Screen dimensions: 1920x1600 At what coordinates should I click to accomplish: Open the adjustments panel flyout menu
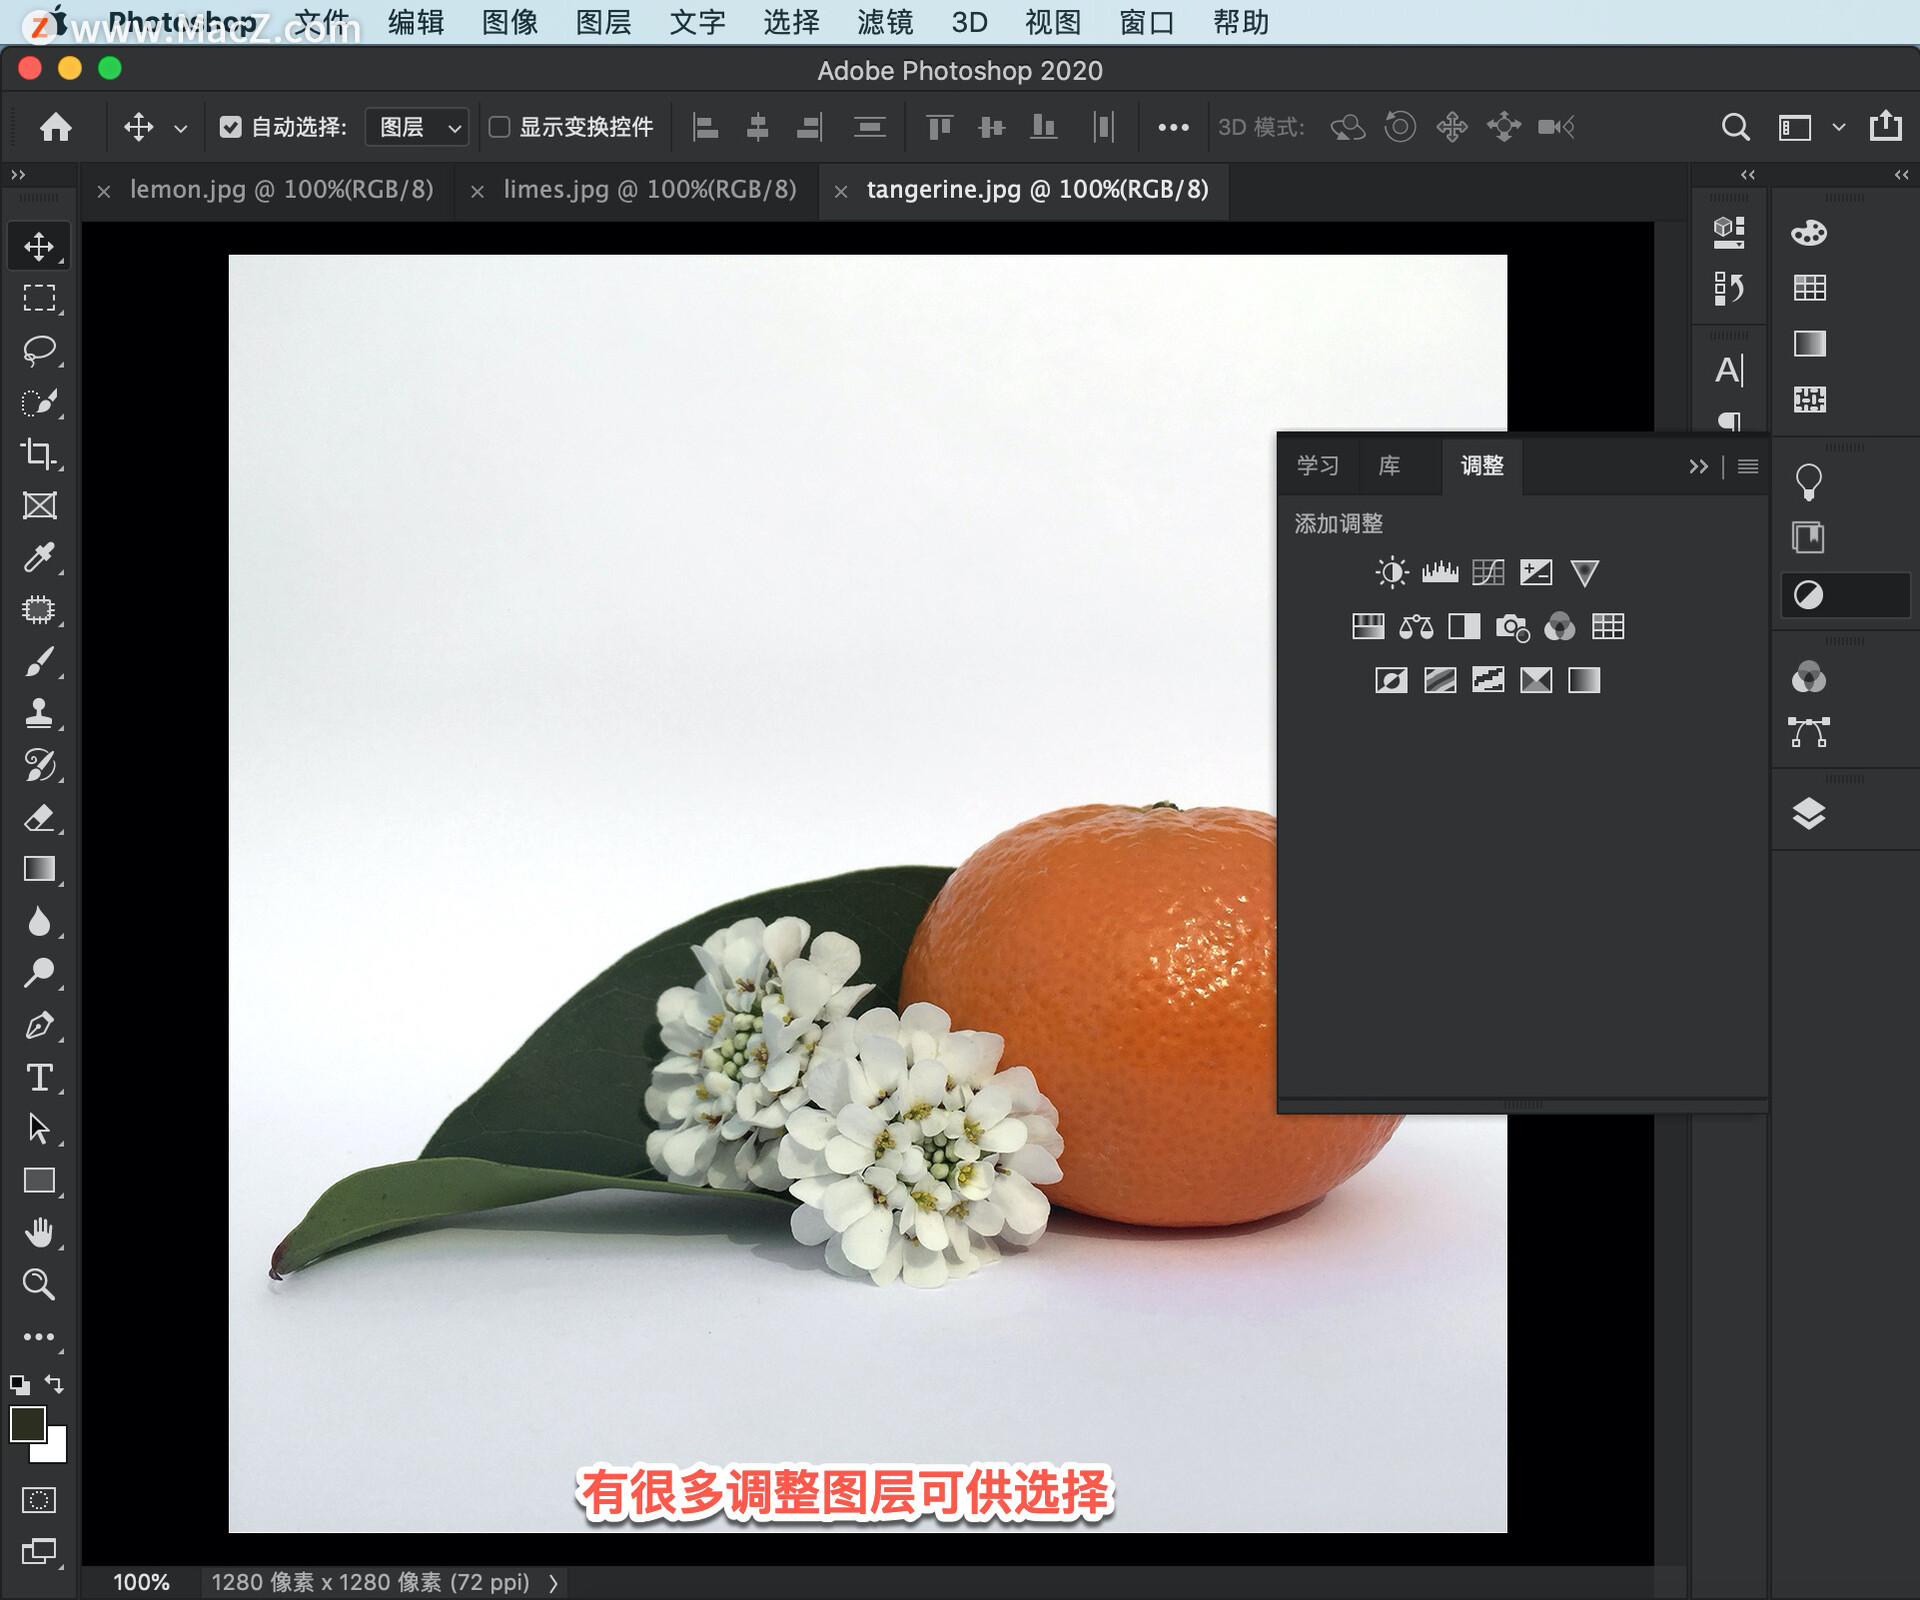pyautogui.click(x=1748, y=466)
